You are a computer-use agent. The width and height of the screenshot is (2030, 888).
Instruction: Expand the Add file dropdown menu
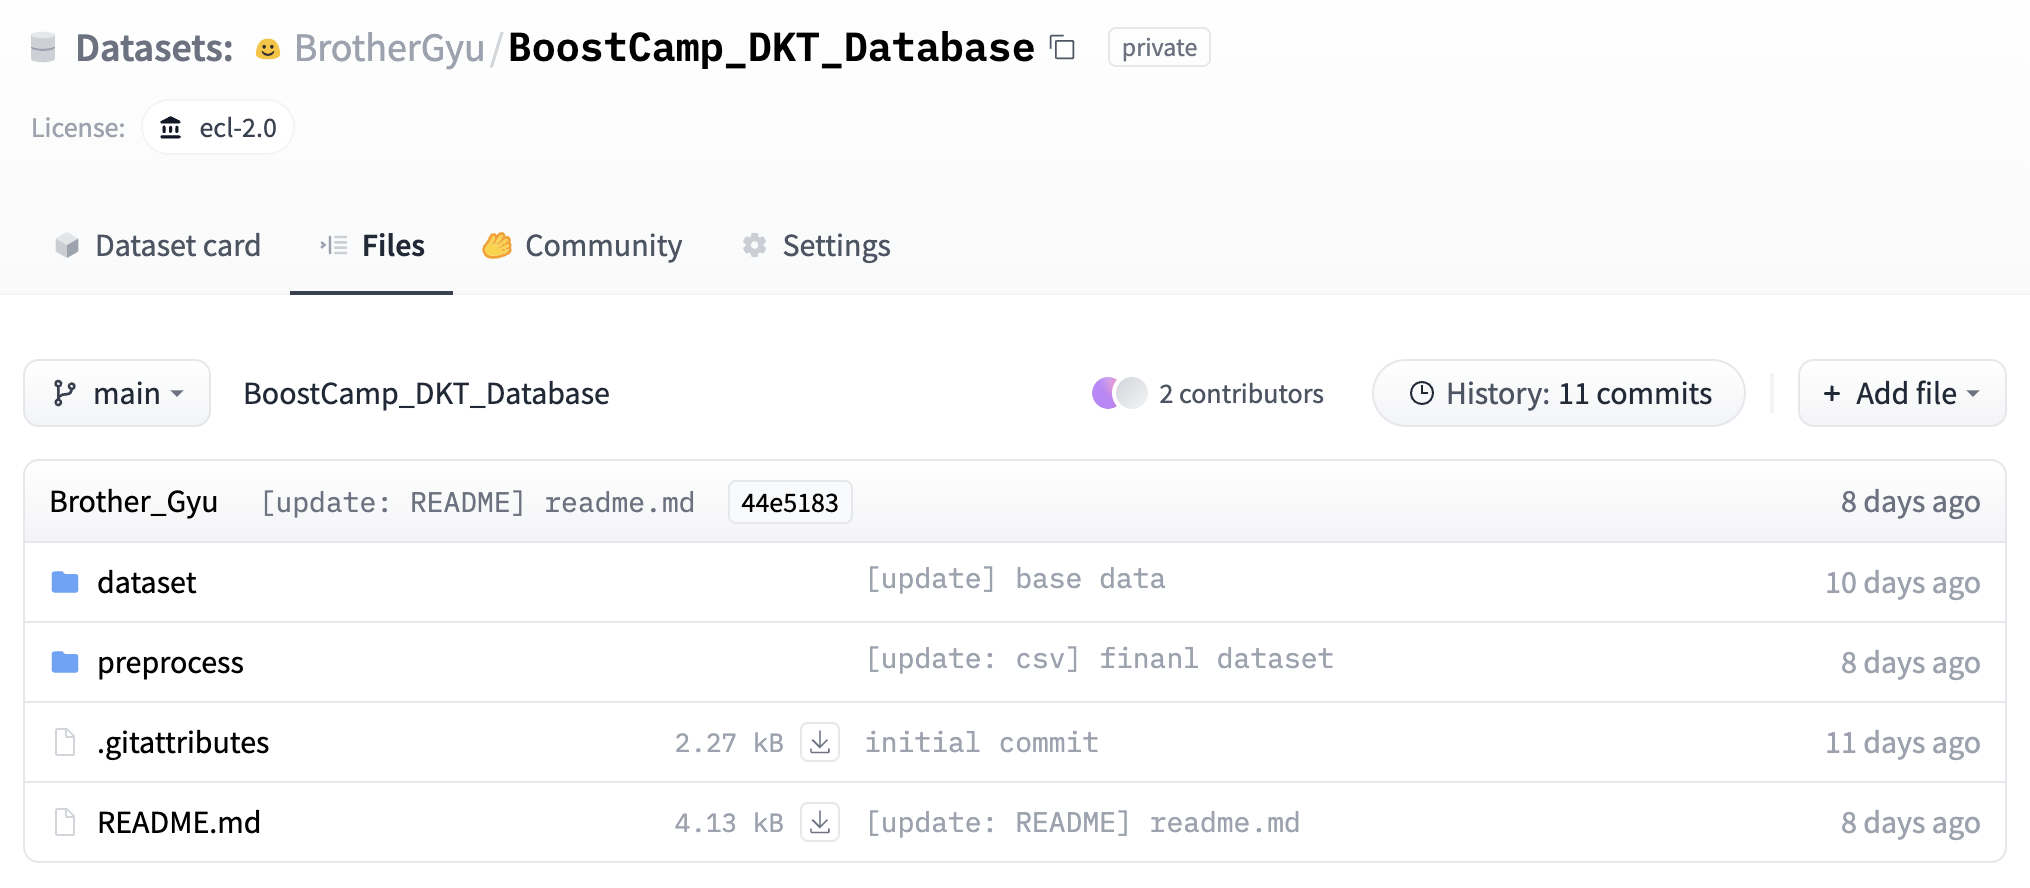(x=1902, y=393)
